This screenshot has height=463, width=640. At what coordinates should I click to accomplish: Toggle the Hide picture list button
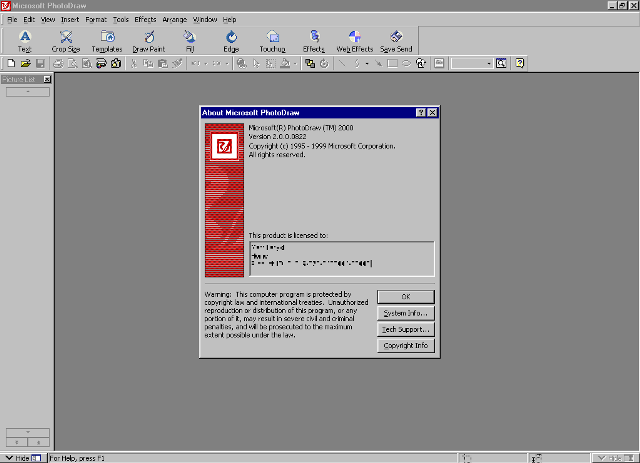[x=22, y=457]
